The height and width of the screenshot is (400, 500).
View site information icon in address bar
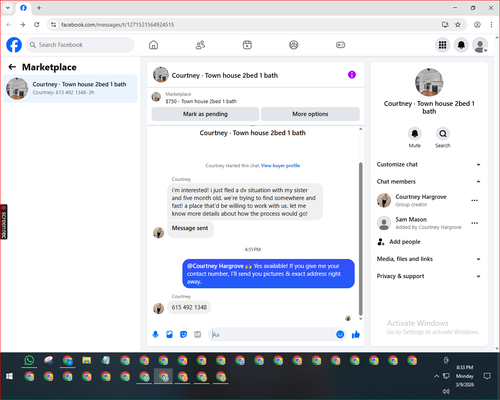click(x=53, y=25)
